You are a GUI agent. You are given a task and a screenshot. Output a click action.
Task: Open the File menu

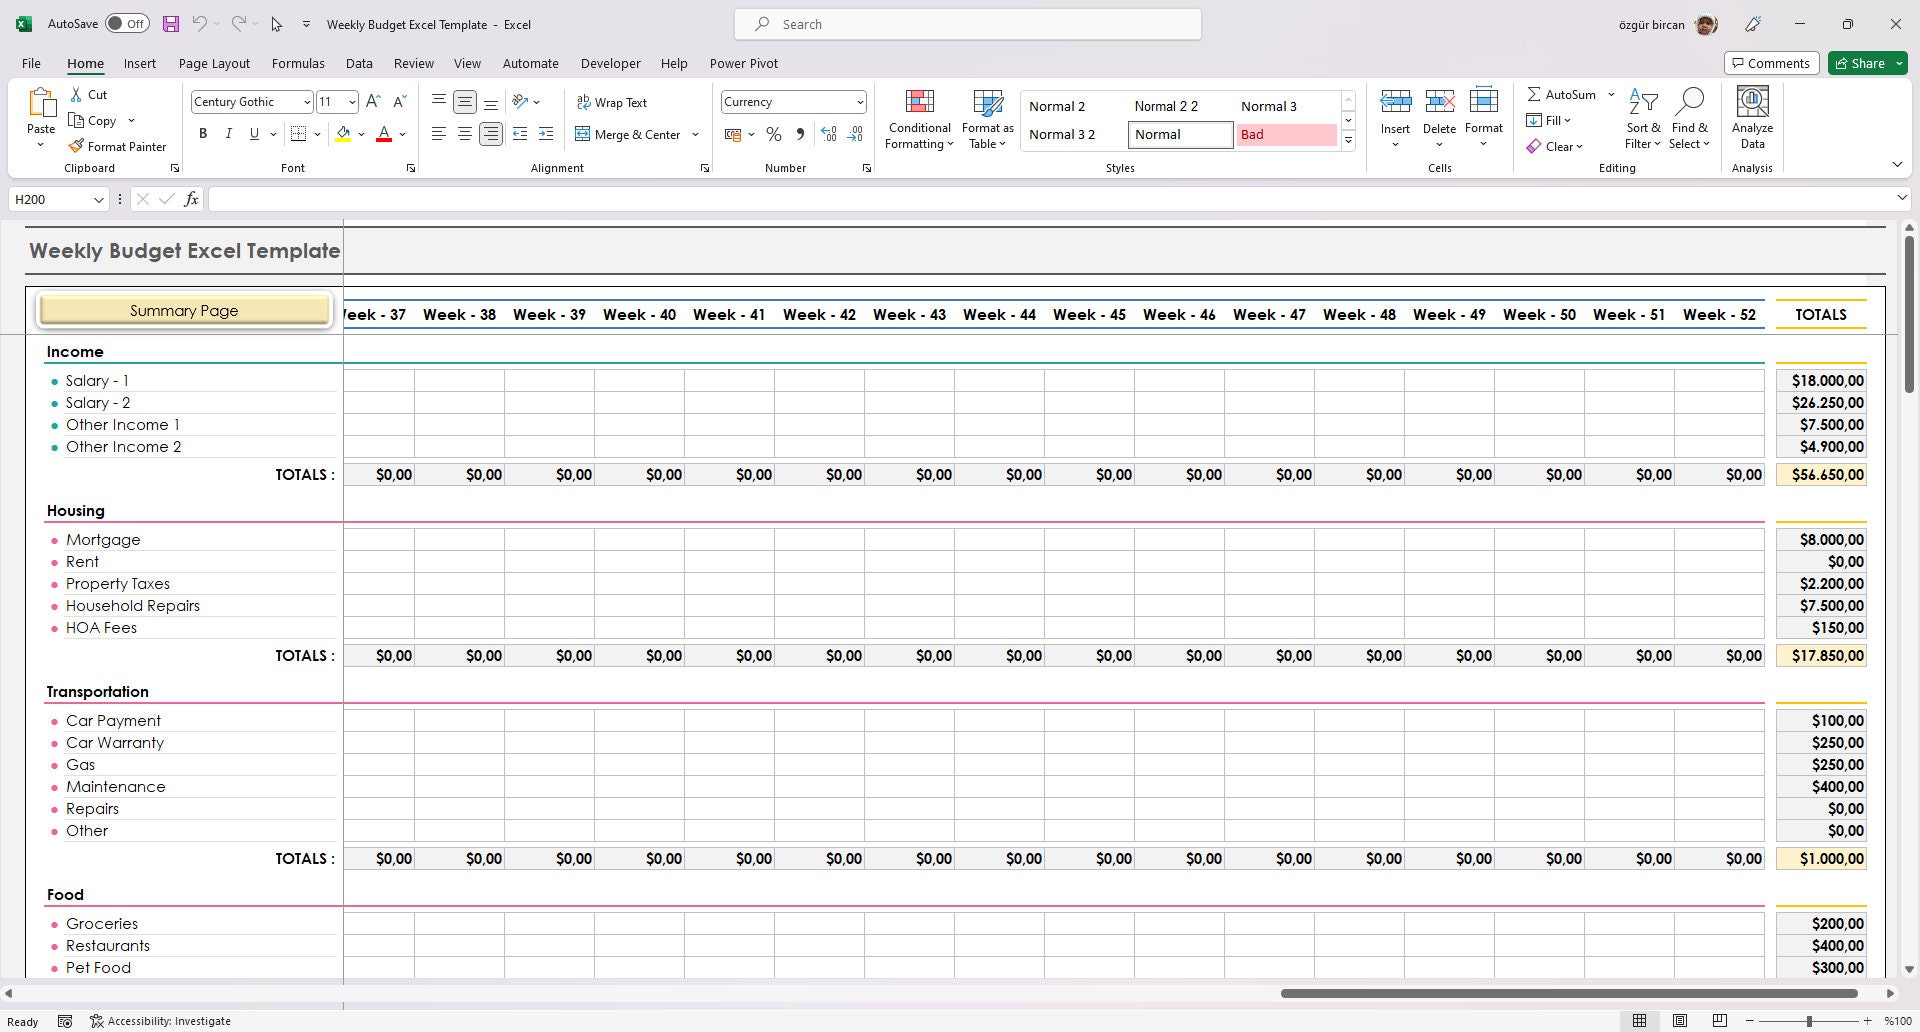[x=31, y=63]
